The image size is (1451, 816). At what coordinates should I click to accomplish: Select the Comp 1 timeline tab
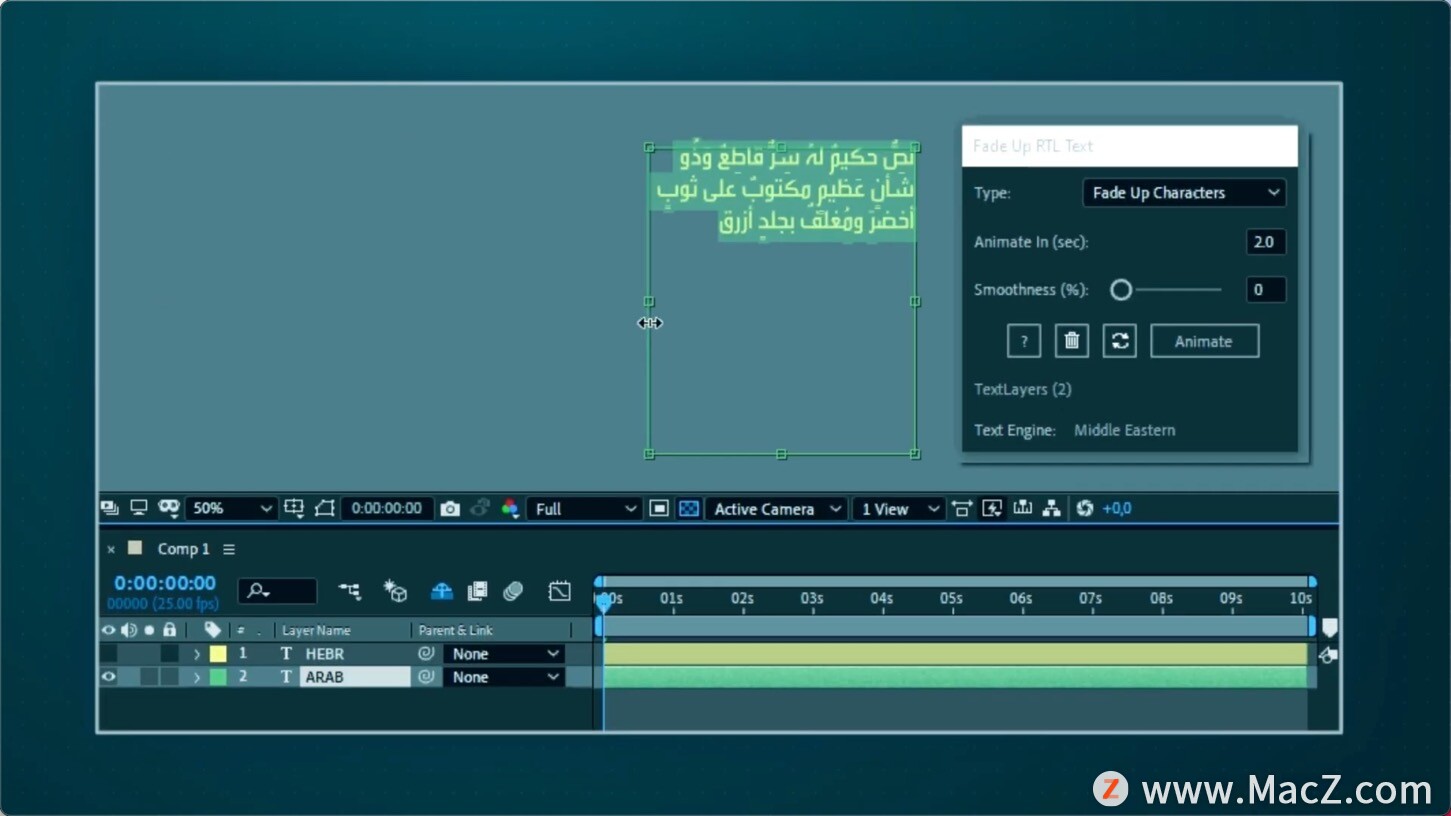pyautogui.click(x=183, y=549)
